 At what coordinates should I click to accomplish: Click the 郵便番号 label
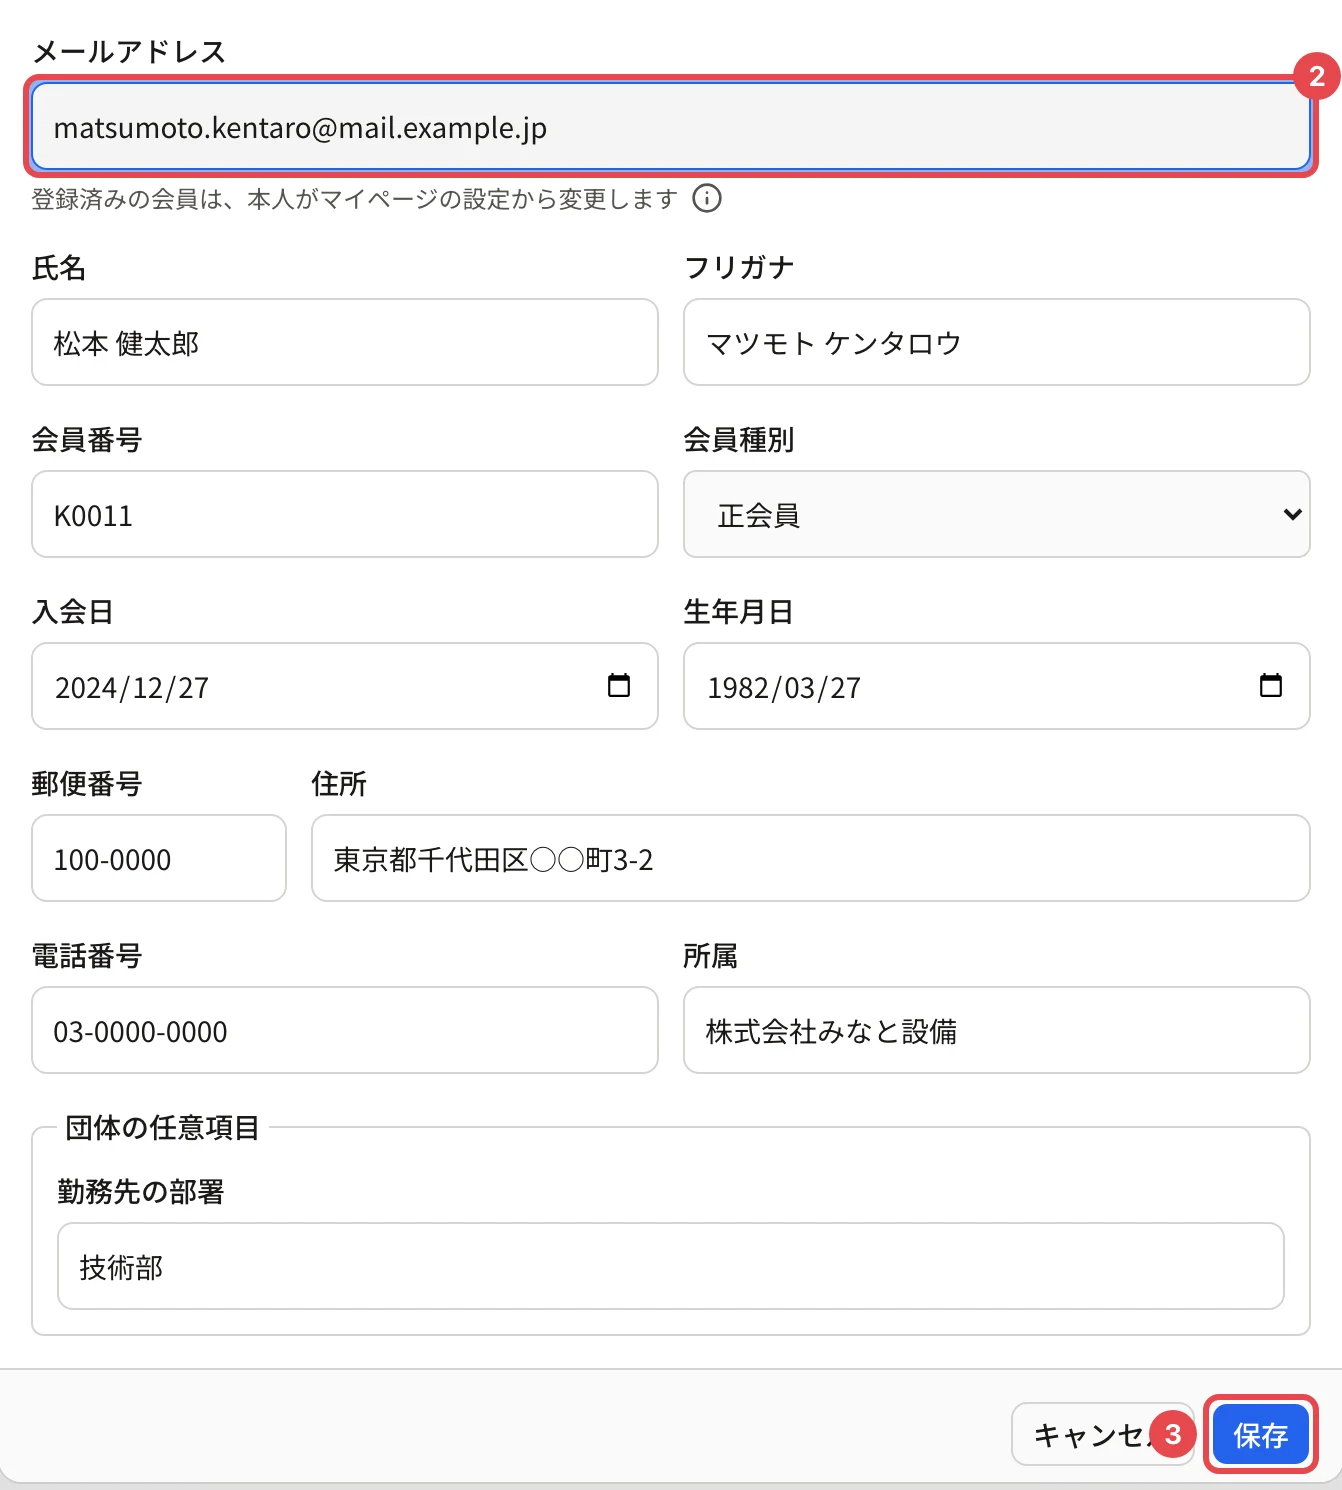tap(87, 784)
